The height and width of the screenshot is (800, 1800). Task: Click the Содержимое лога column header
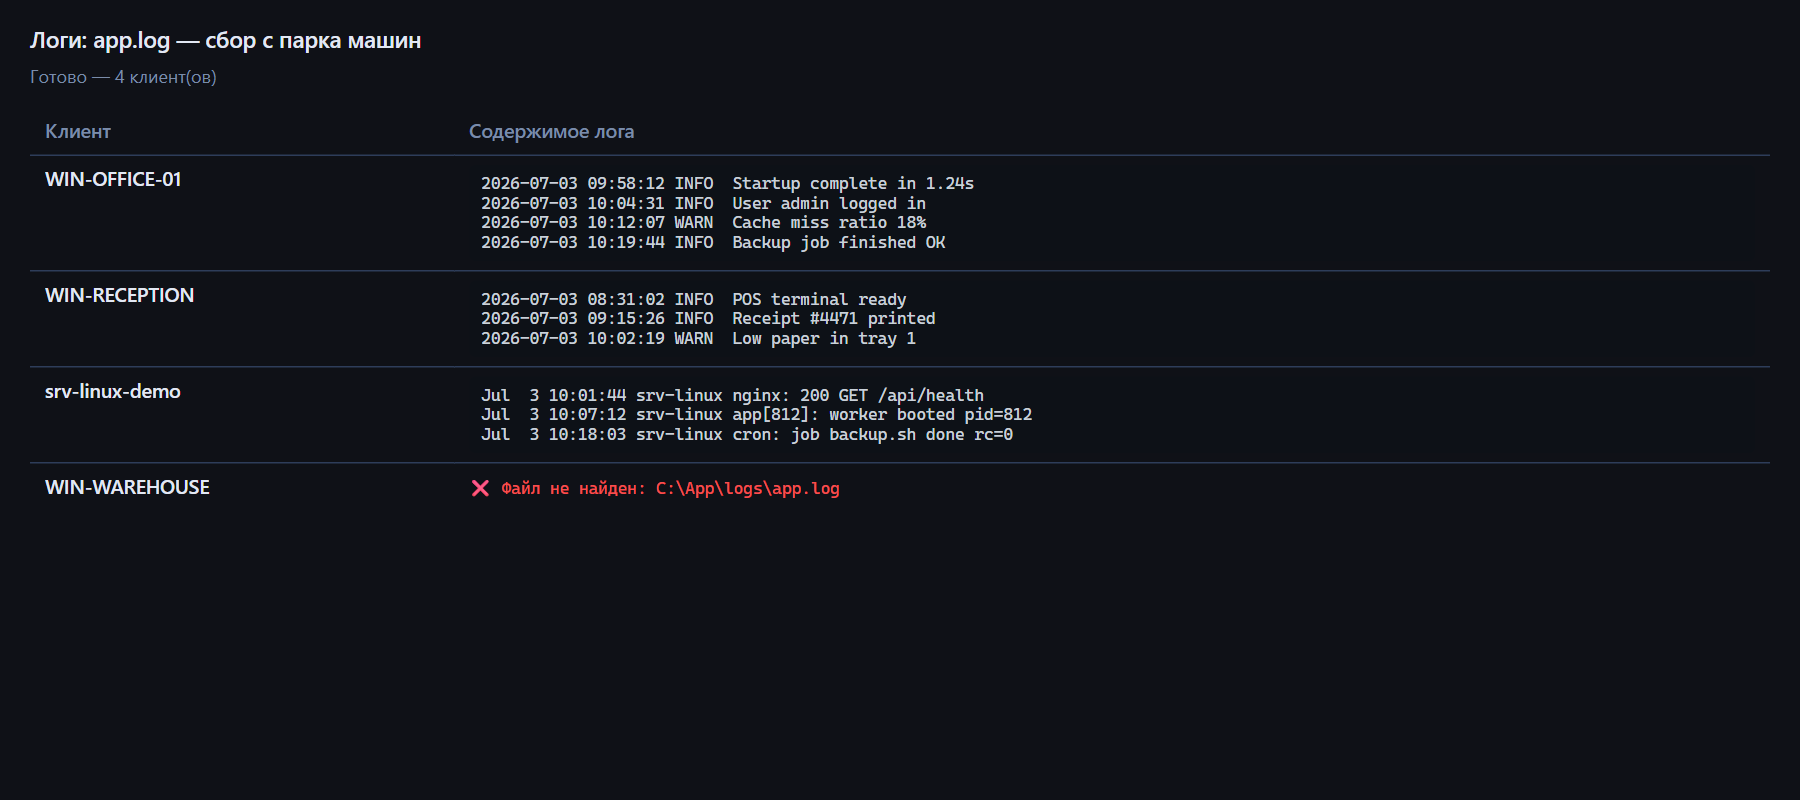551,132
